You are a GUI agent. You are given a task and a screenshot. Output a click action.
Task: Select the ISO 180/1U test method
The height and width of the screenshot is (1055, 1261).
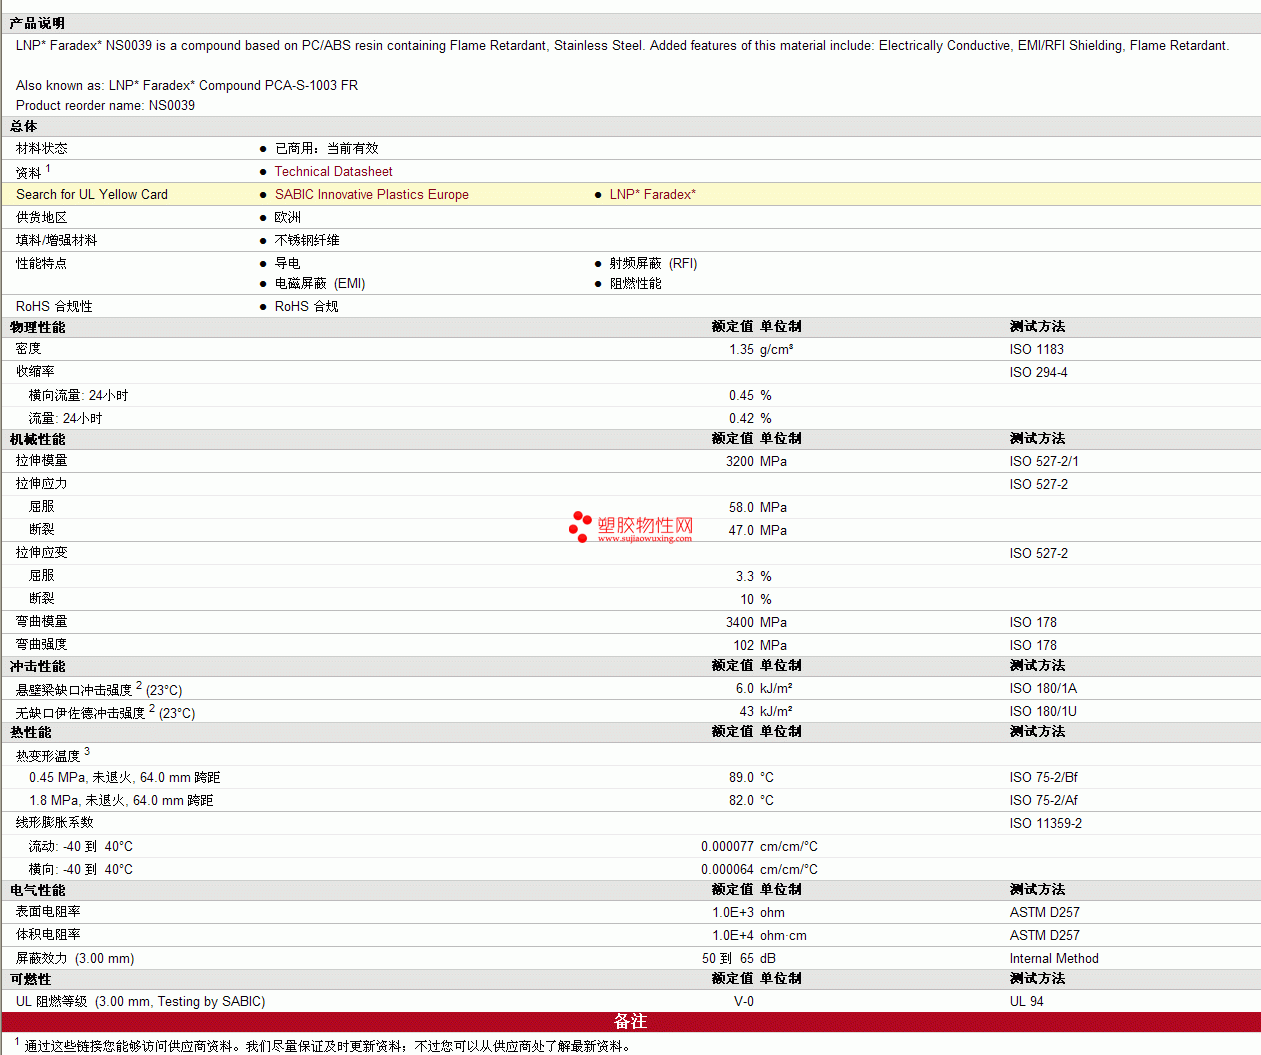coord(1043,712)
